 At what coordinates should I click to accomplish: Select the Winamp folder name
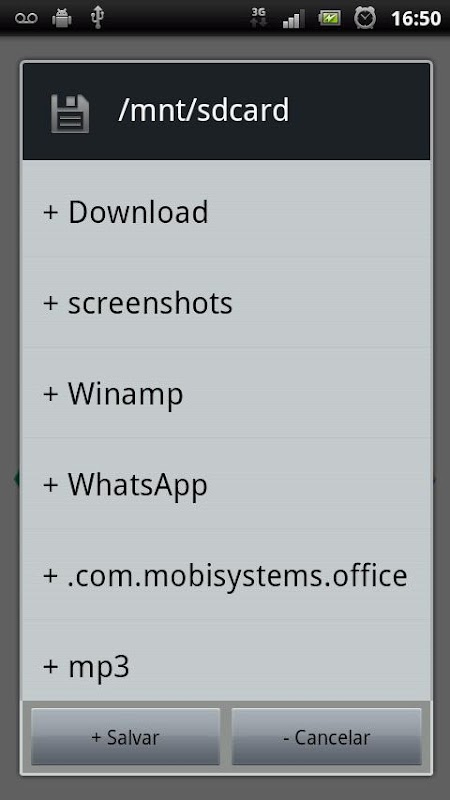(x=126, y=396)
